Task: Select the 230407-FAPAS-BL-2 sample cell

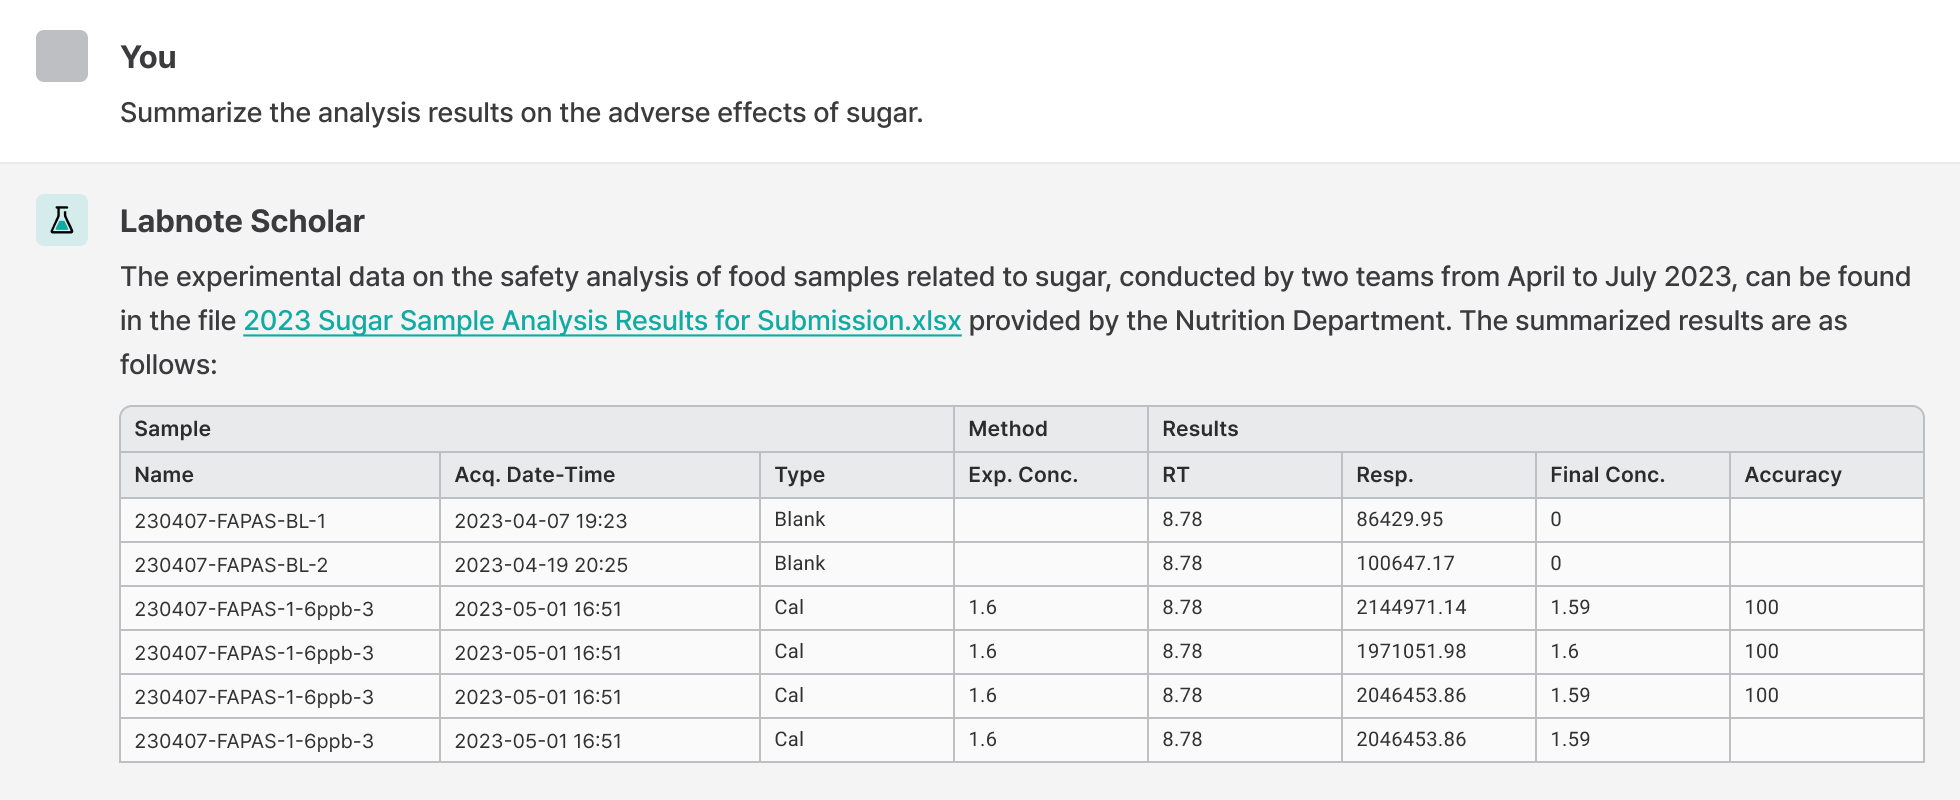Action: (x=231, y=565)
